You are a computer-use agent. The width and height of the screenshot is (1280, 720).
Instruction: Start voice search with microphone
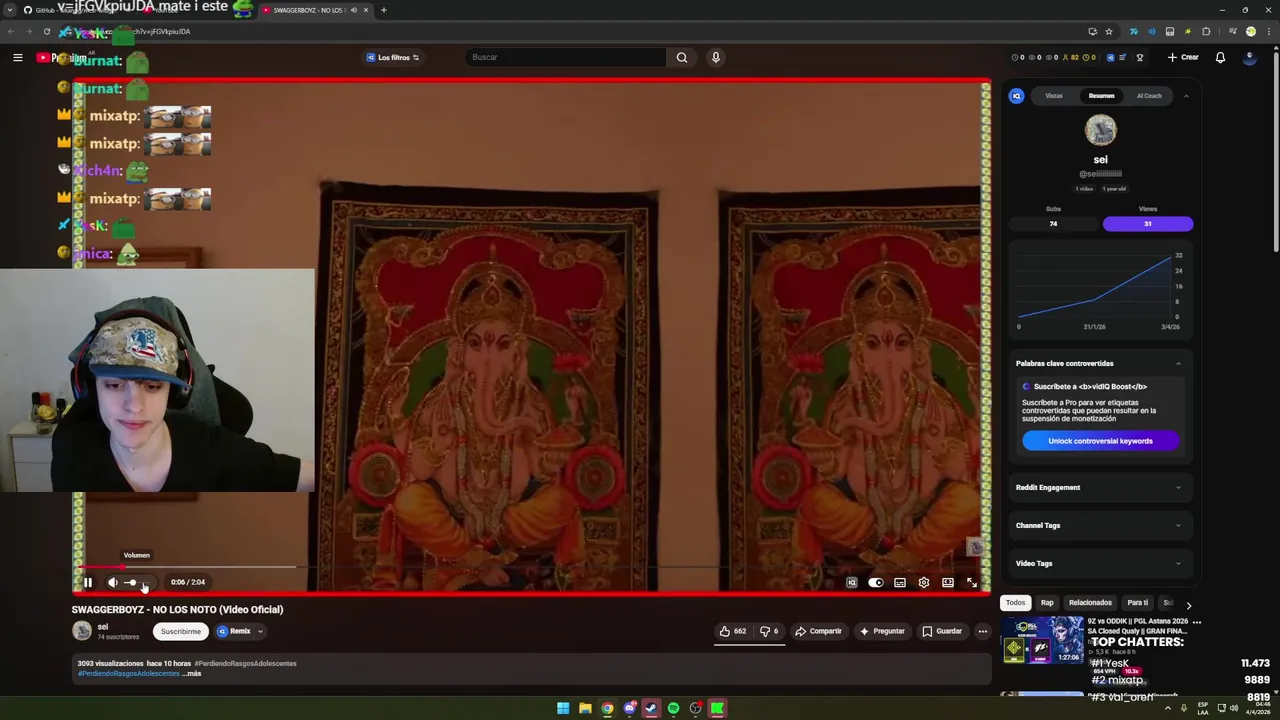715,57
